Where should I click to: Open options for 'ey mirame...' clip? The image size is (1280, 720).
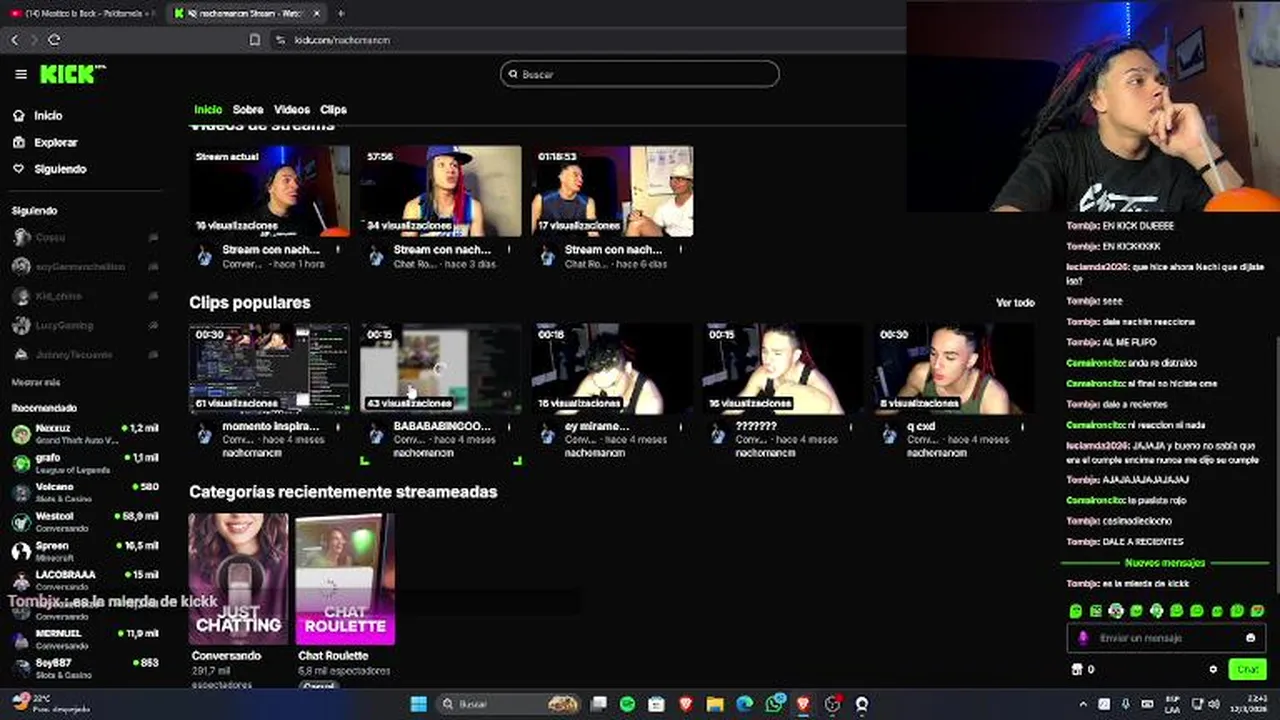(x=680, y=427)
